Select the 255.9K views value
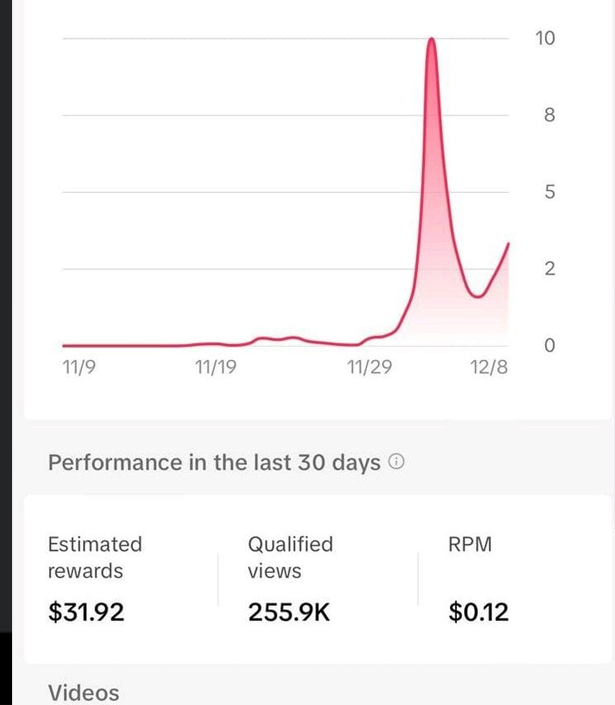This screenshot has width=615, height=705. (x=289, y=612)
